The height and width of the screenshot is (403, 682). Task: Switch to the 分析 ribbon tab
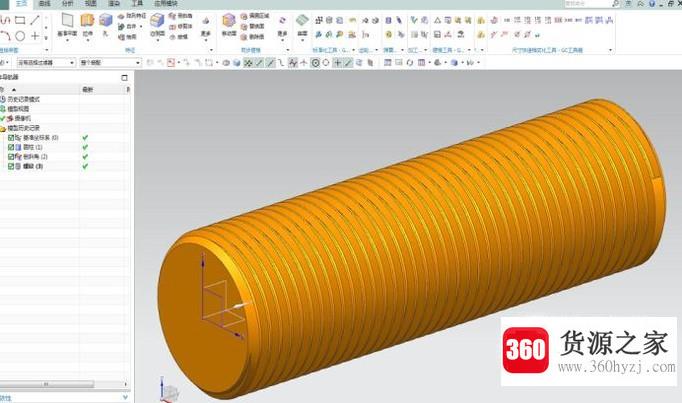point(67,3)
